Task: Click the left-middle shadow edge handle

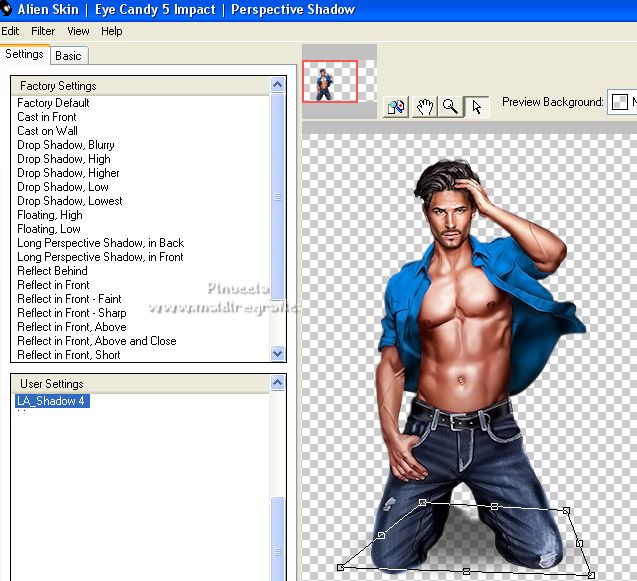Action: tap(381, 535)
